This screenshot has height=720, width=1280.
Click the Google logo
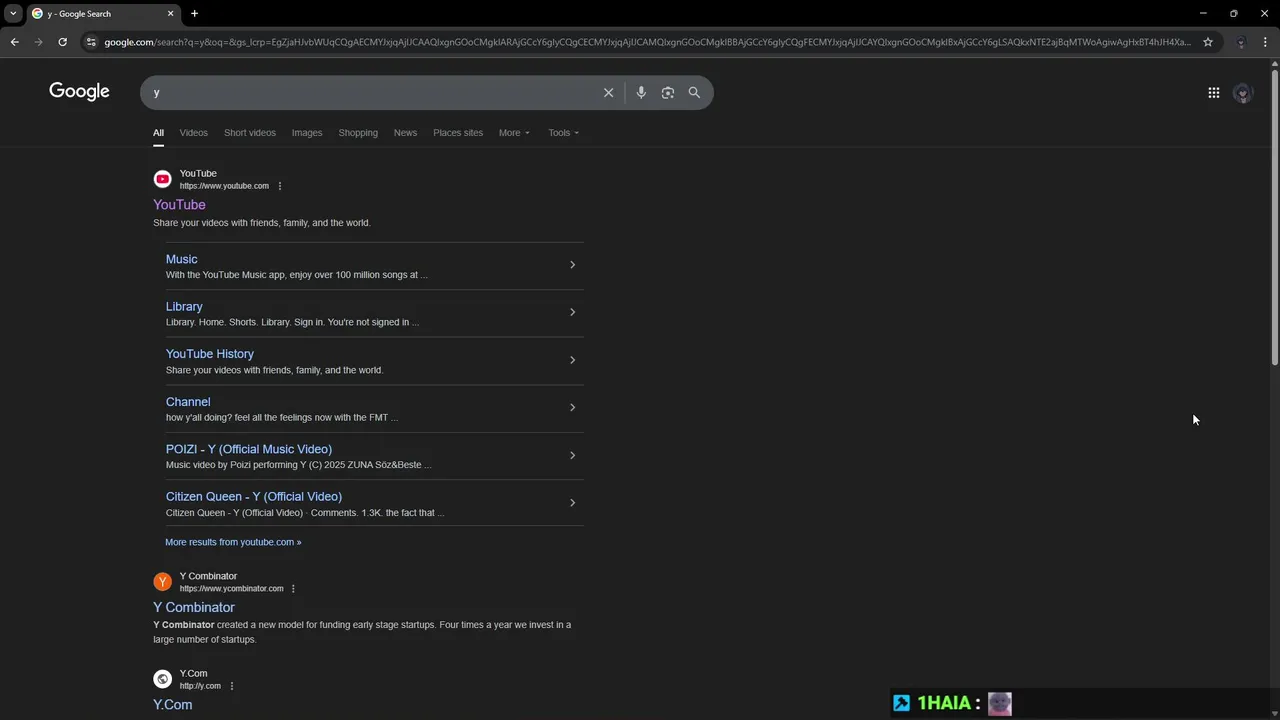79,92
